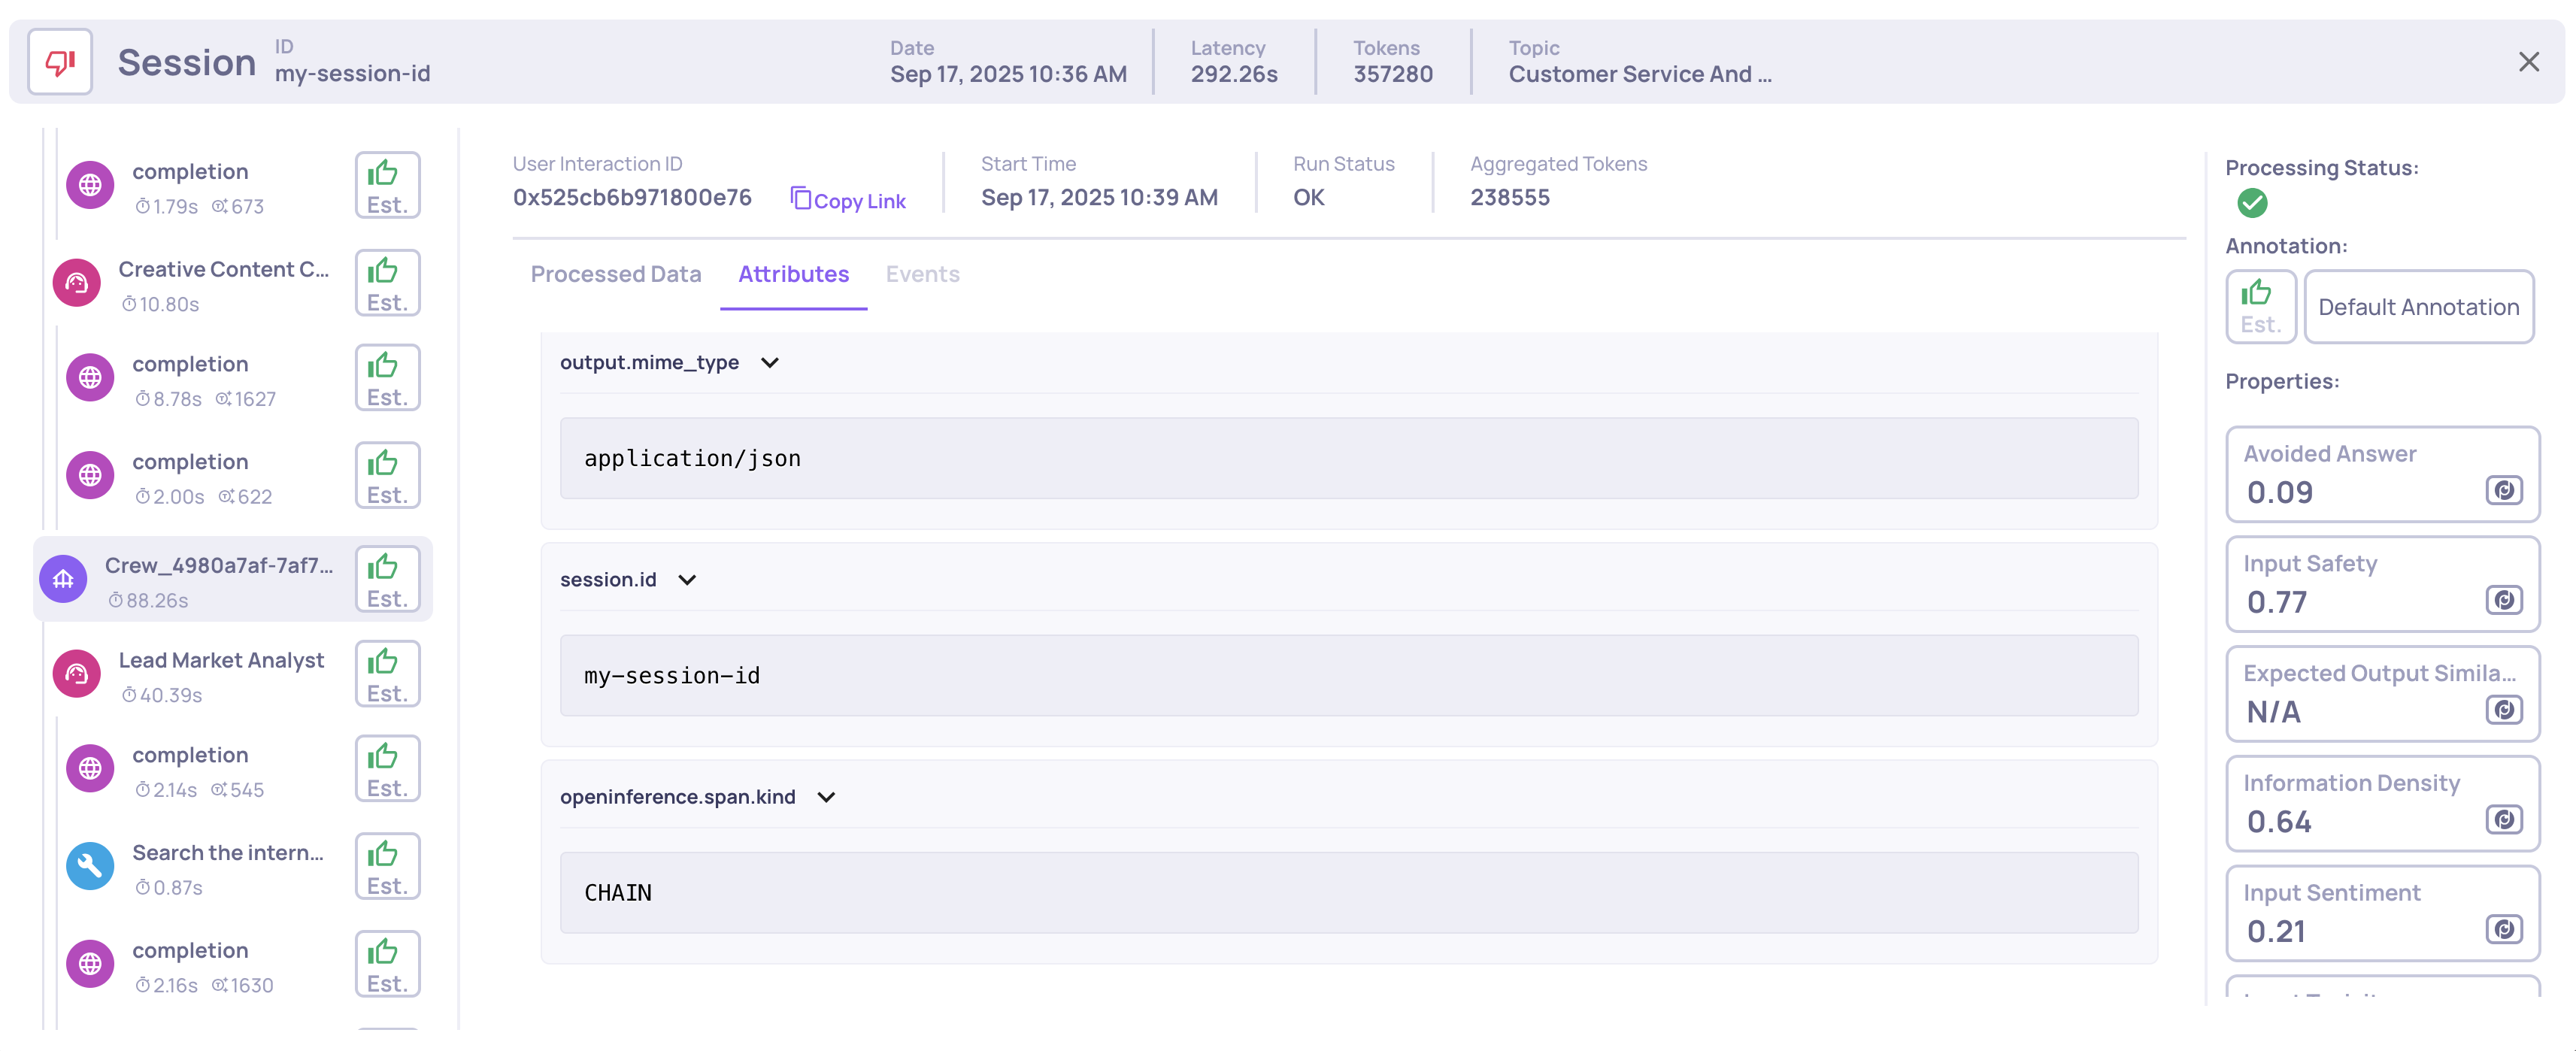Image resolution: width=2576 pixels, height=1051 pixels.
Task: Toggle thumbs-up on Lead Market Analyst
Action: coord(387,674)
